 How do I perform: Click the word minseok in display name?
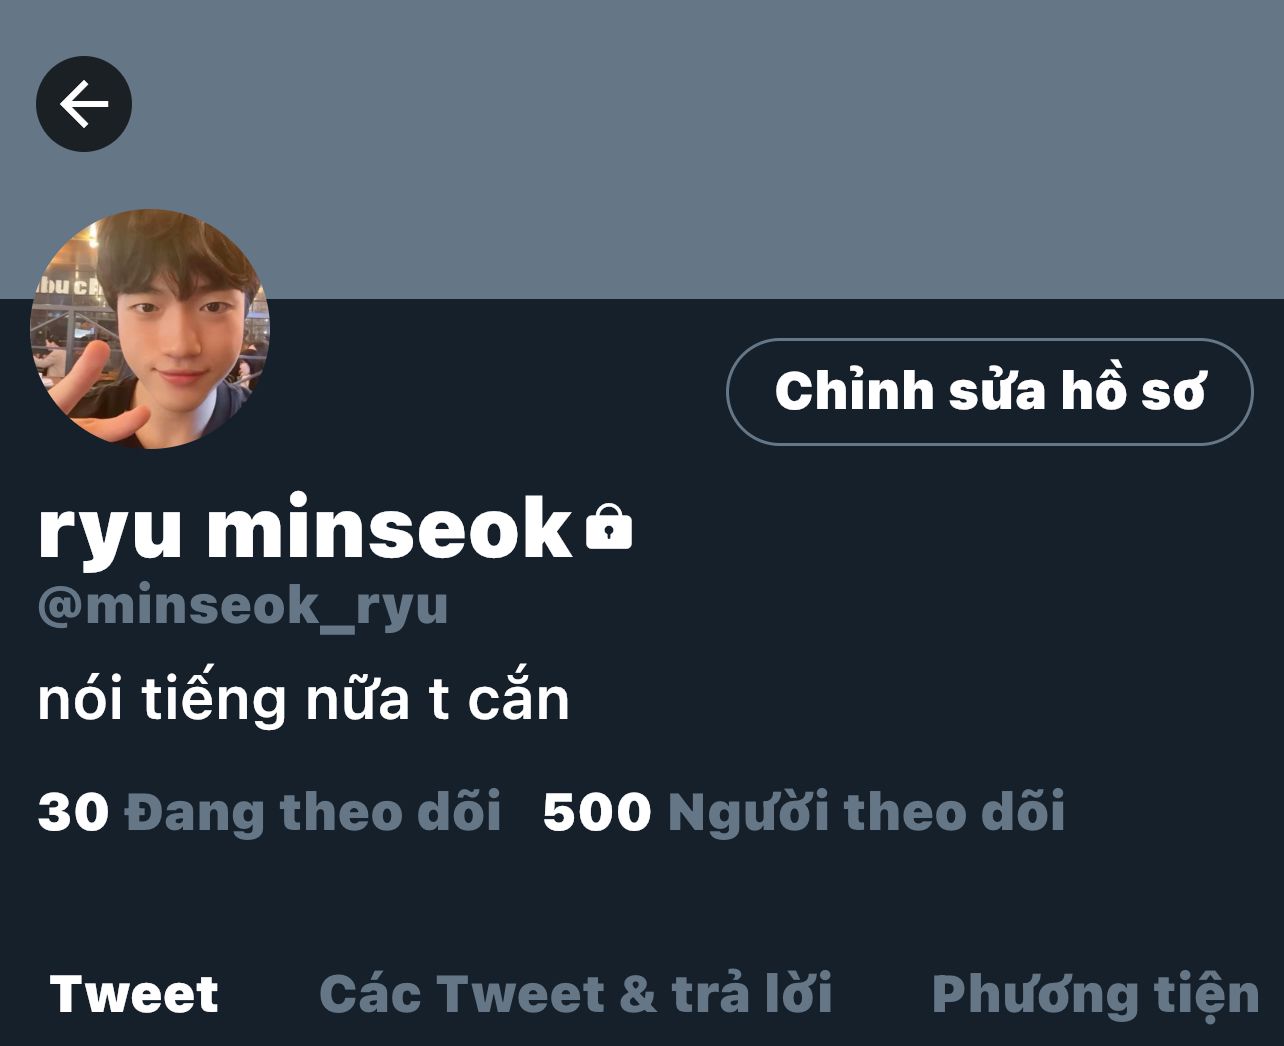[x=389, y=527]
